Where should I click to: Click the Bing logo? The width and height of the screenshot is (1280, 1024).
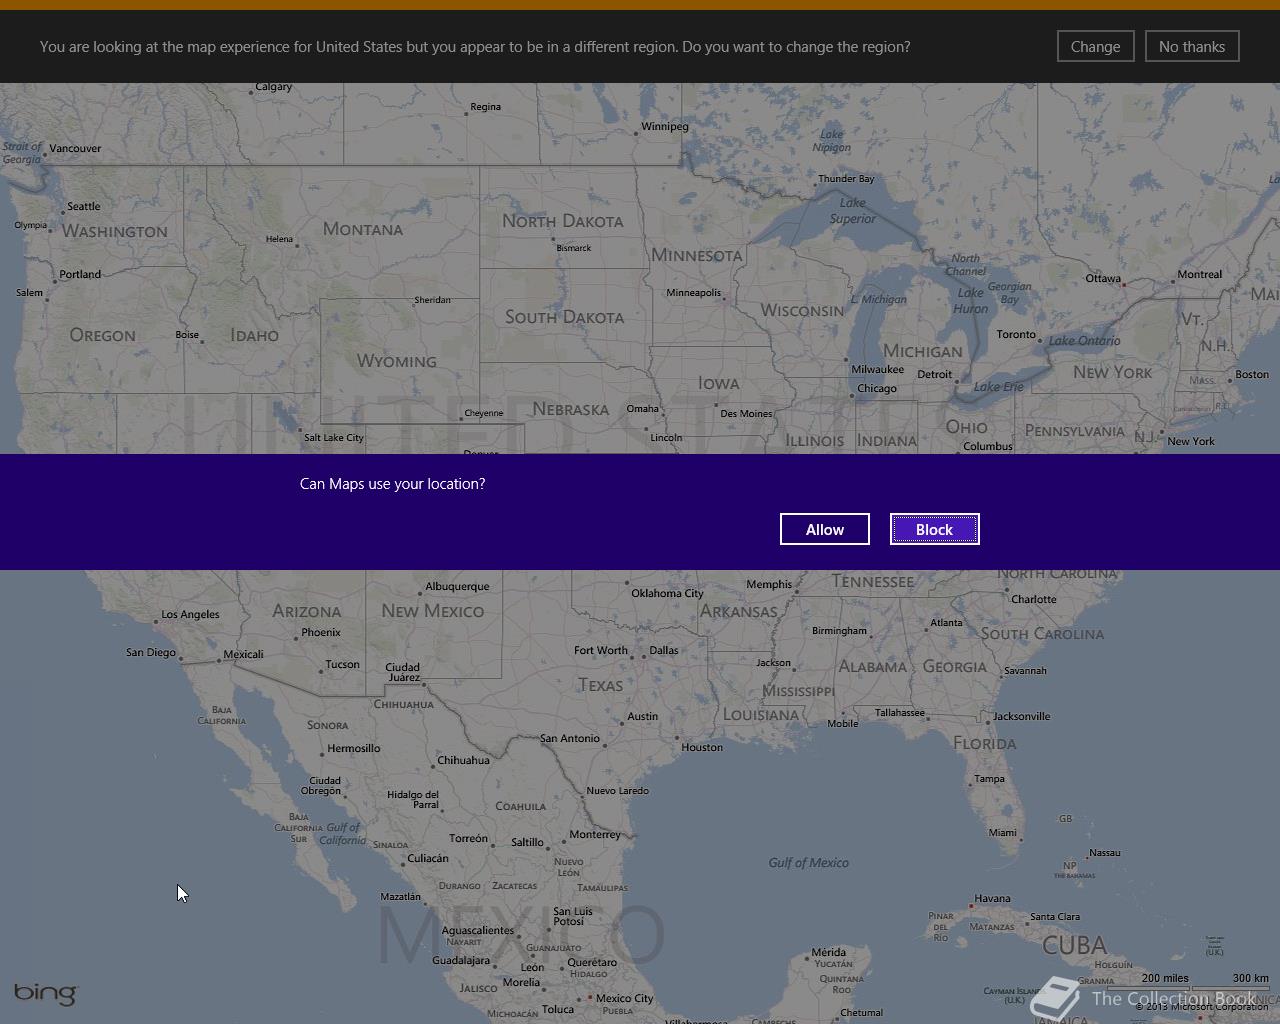(x=45, y=993)
